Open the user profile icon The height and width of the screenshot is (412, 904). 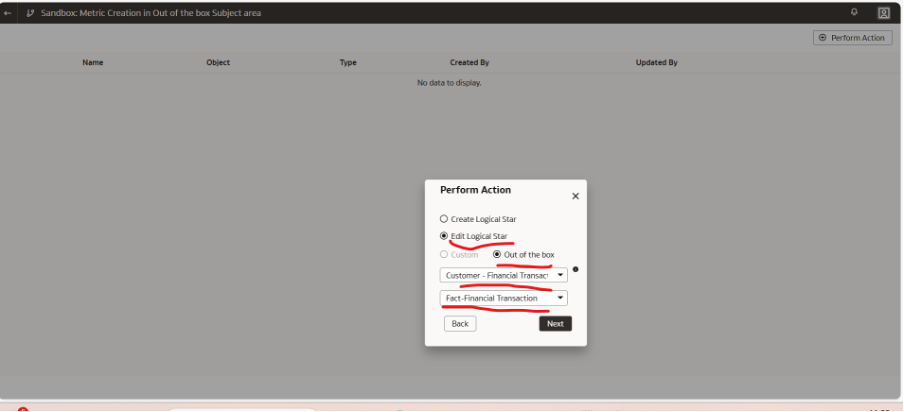pos(884,13)
